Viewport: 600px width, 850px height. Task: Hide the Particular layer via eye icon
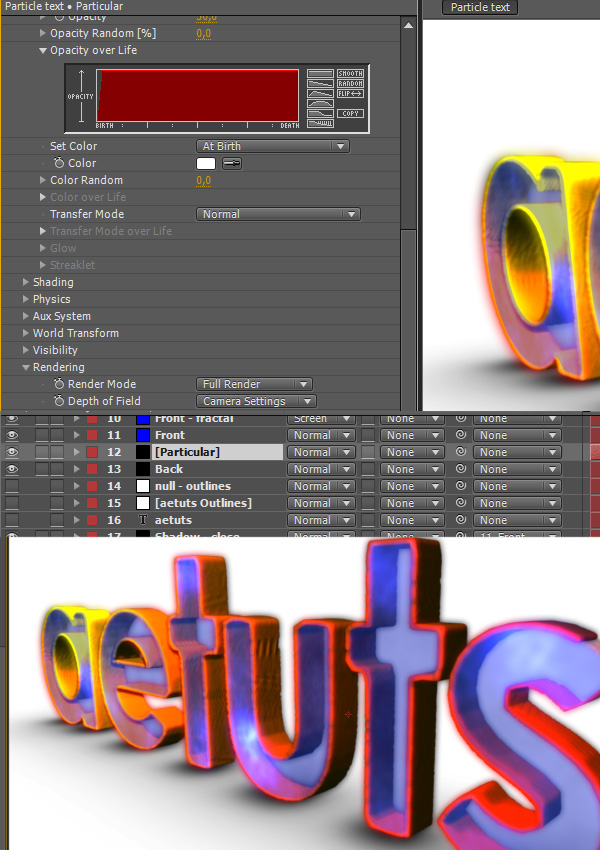pos(12,452)
